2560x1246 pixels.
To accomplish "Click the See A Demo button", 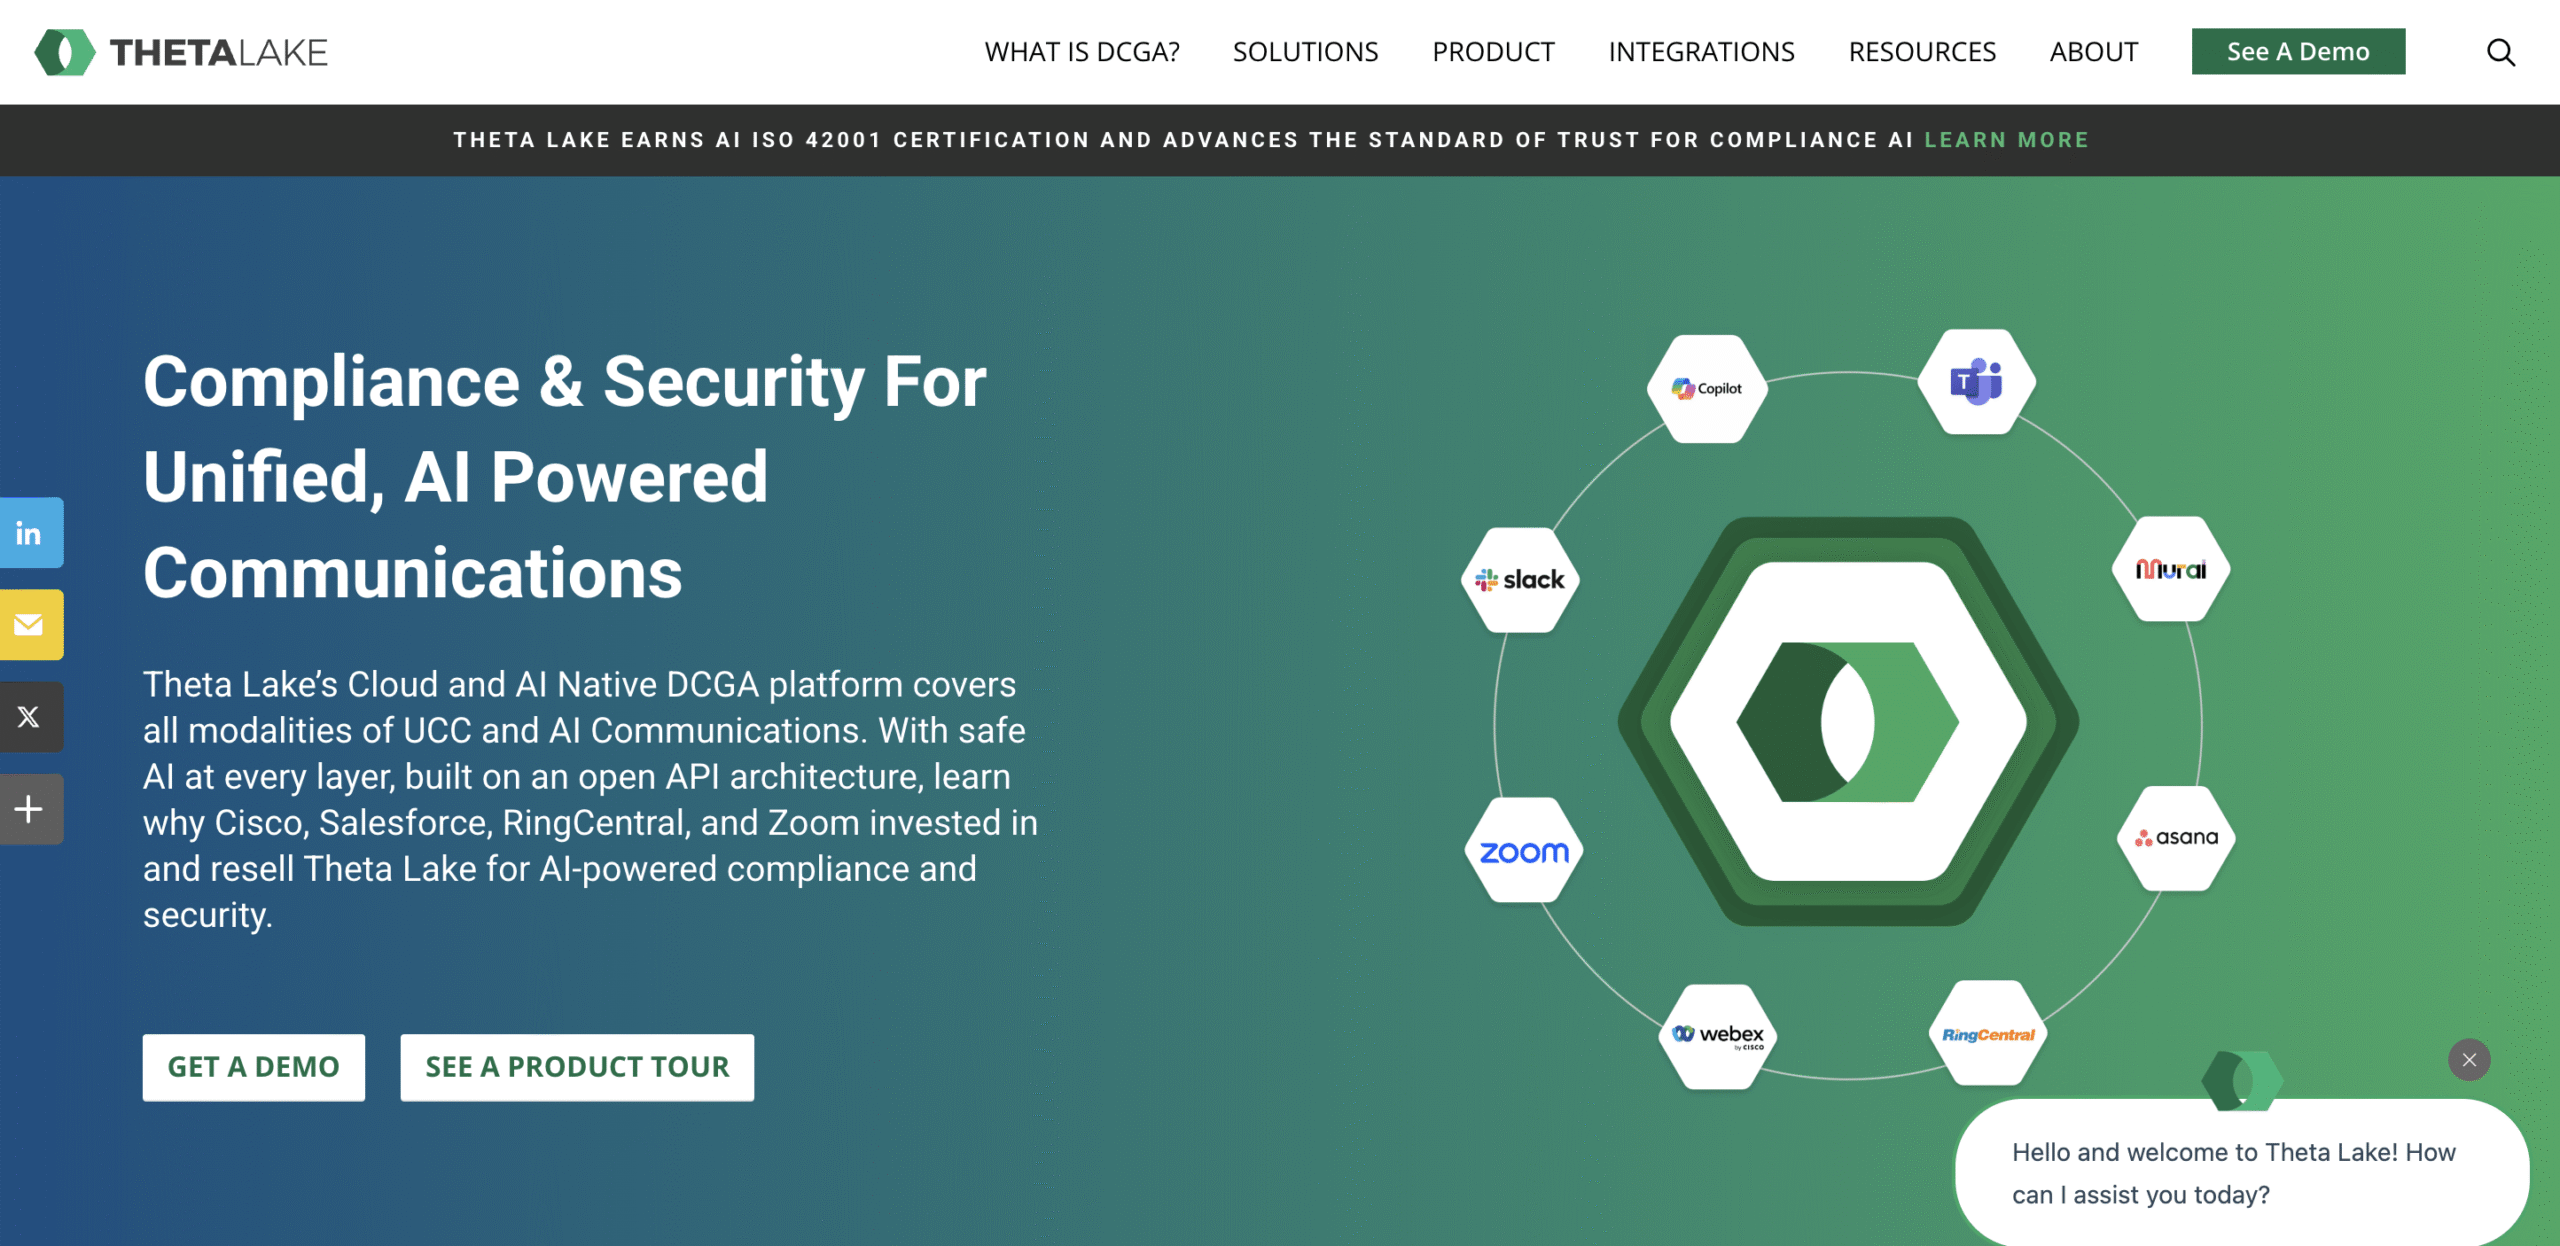I will tap(2298, 52).
